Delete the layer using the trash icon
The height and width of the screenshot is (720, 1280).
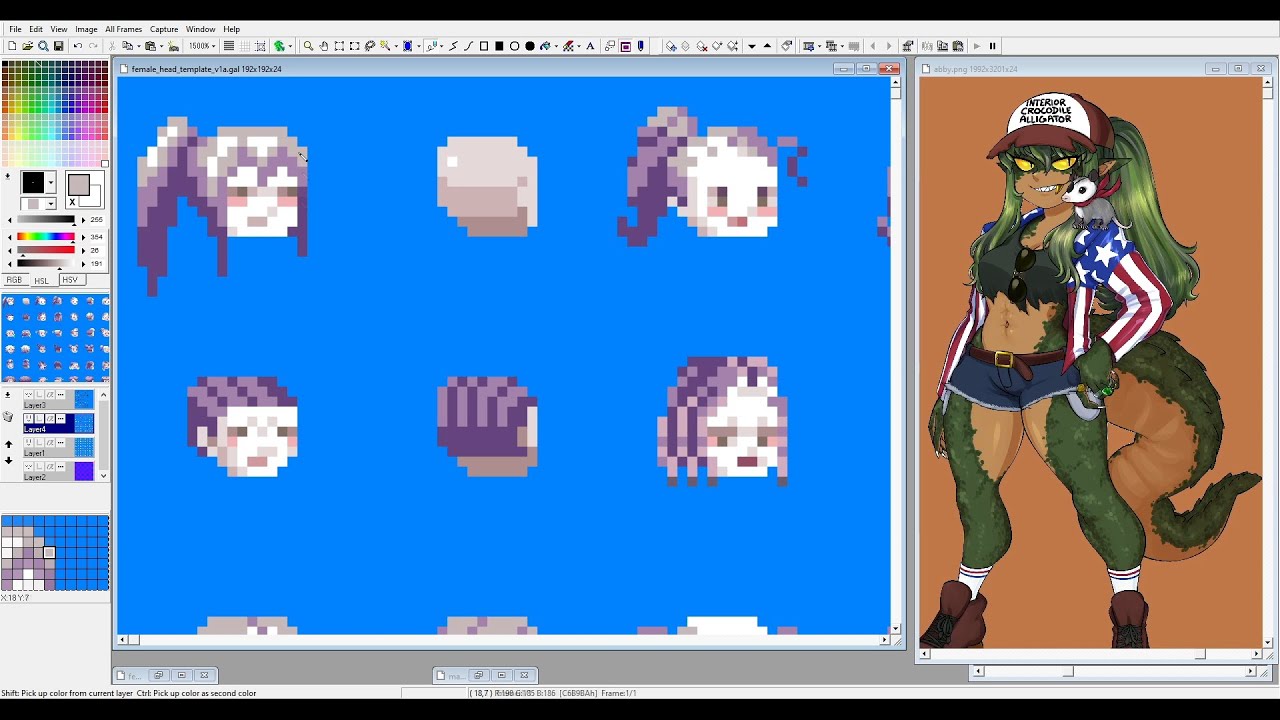8,416
